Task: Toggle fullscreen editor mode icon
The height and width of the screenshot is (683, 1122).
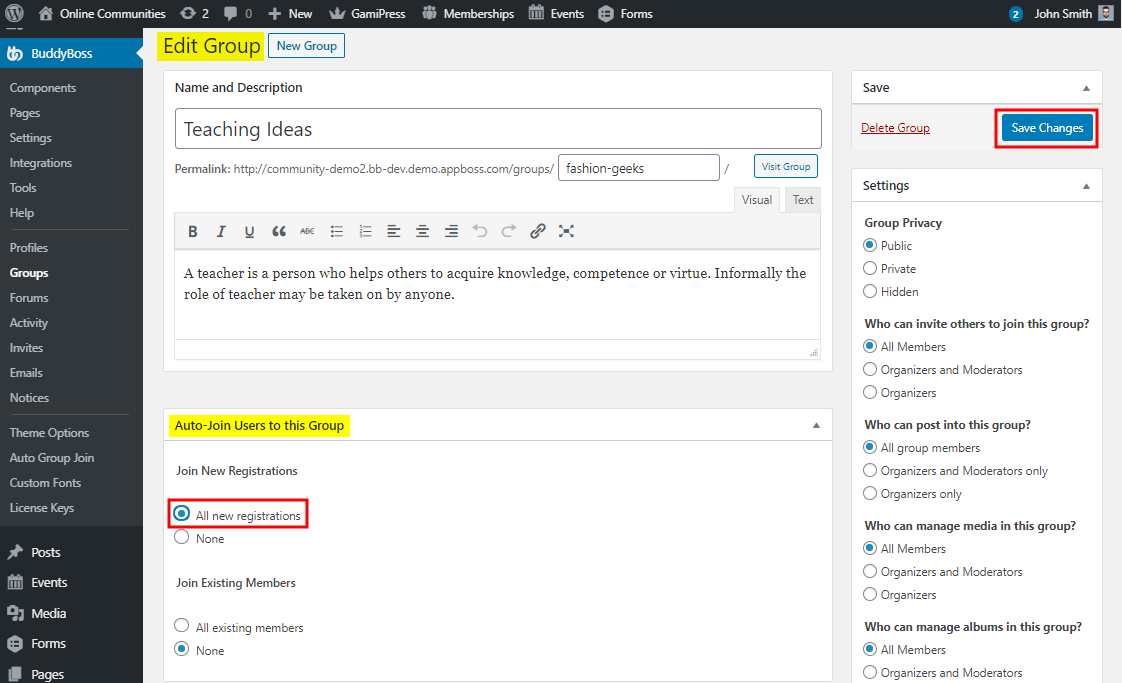Action: [x=566, y=231]
